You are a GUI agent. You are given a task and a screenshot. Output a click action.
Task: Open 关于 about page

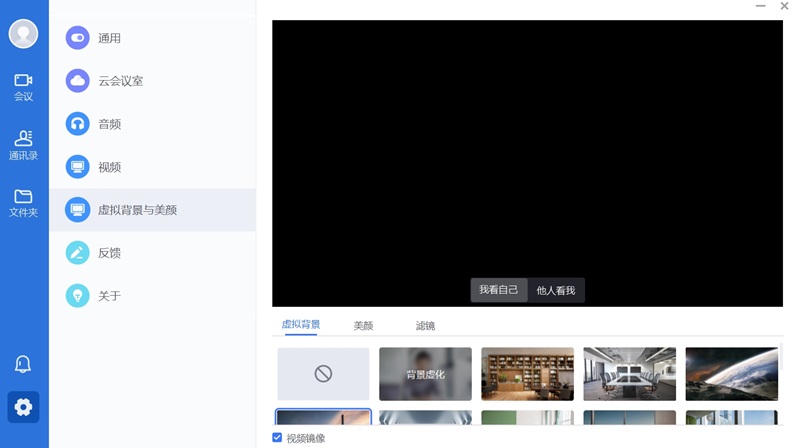[x=109, y=296]
